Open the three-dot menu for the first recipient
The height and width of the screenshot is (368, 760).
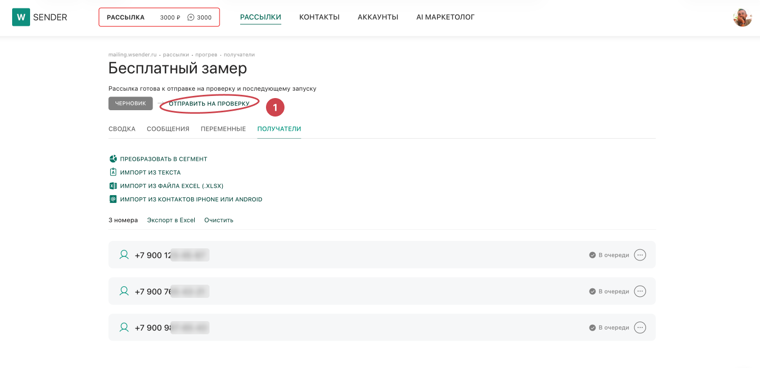[640, 255]
